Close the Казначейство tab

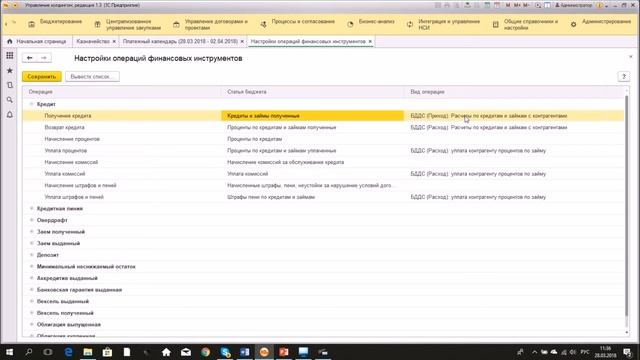tap(114, 41)
